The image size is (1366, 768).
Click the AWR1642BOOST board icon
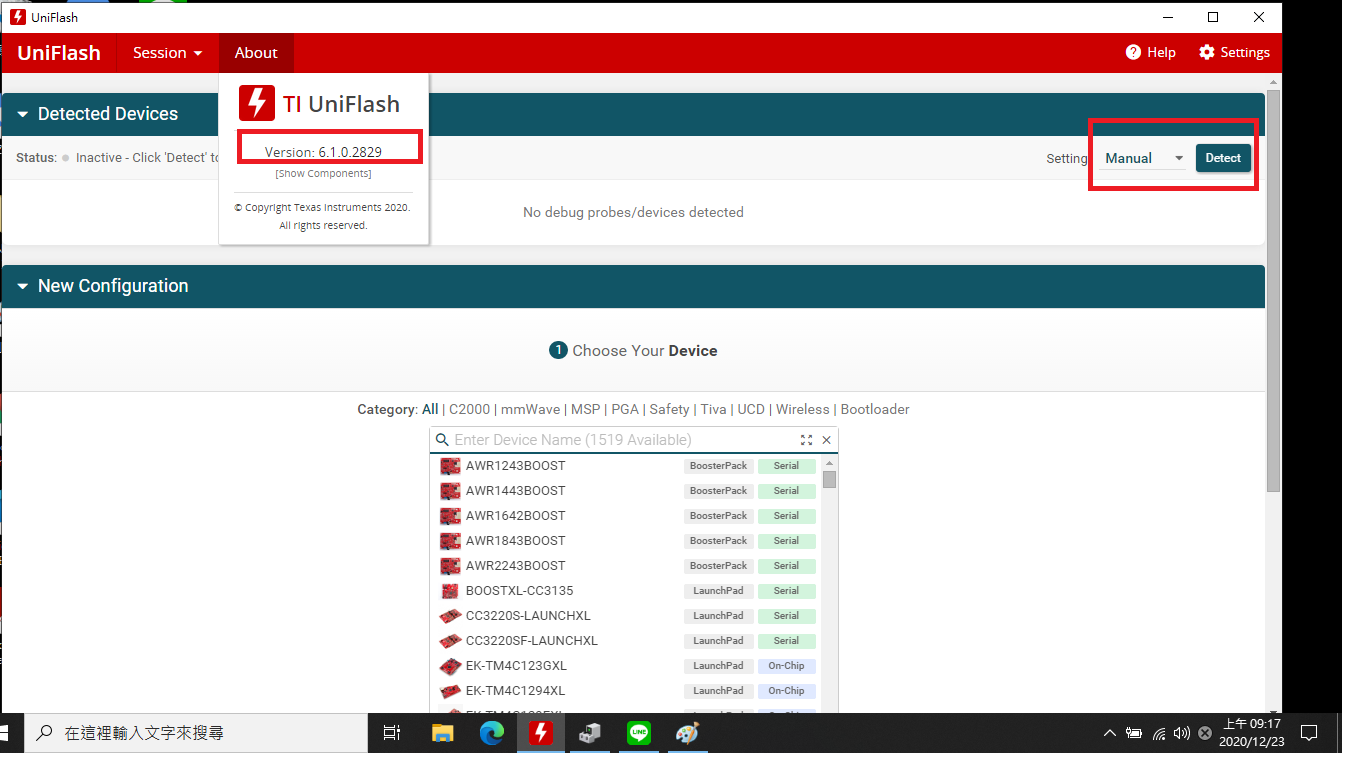(450, 516)
